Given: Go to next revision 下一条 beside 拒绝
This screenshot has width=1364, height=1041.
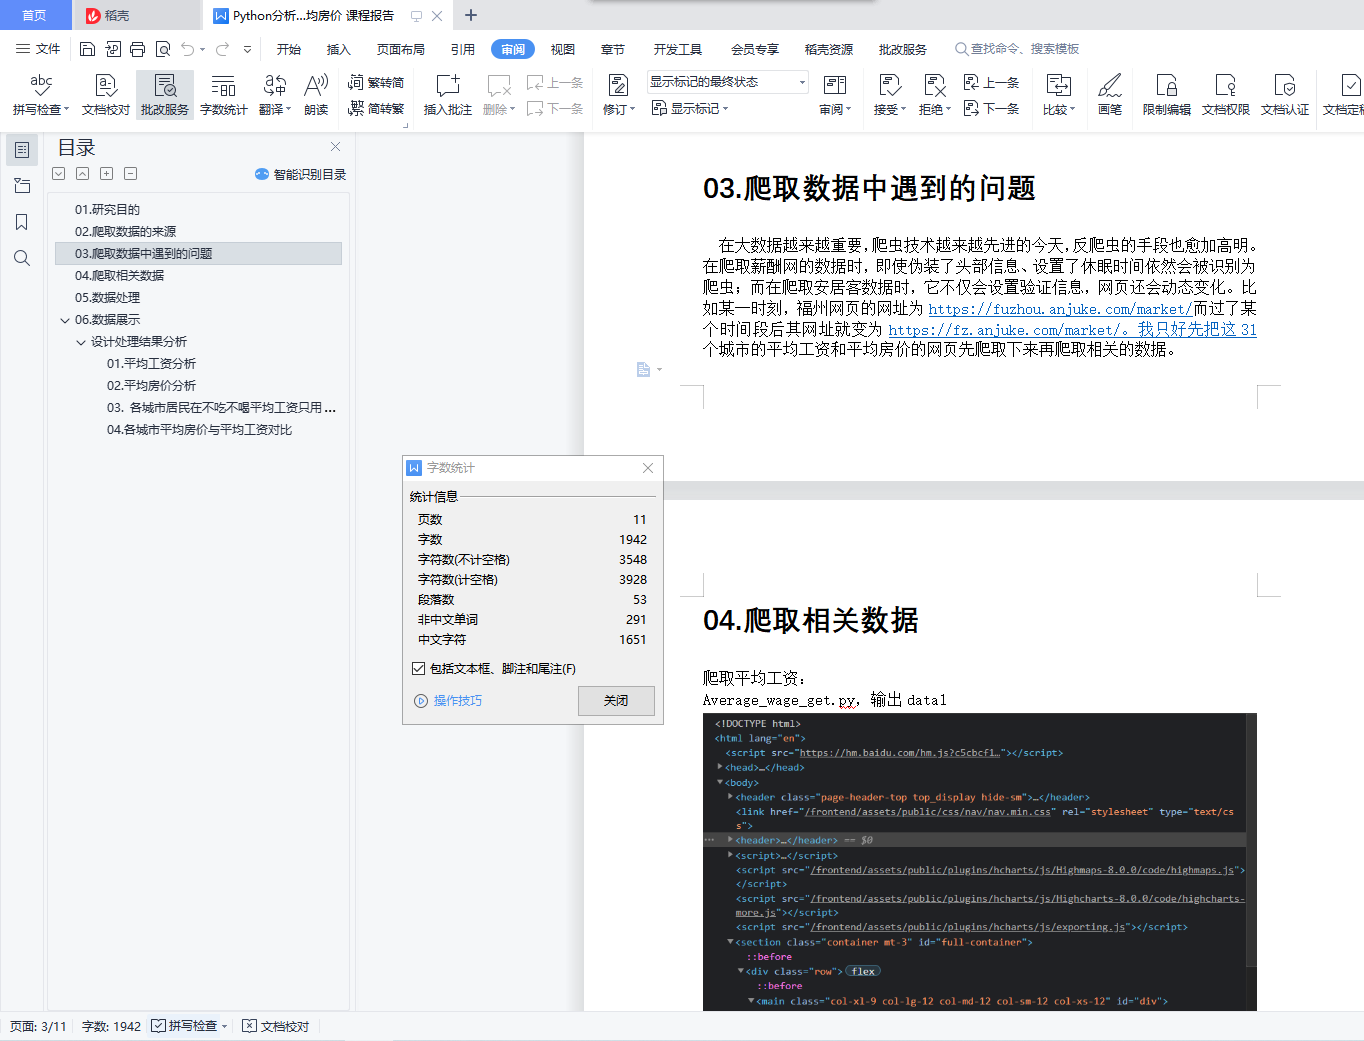Looking at the screenshot, I should point(992,109).
